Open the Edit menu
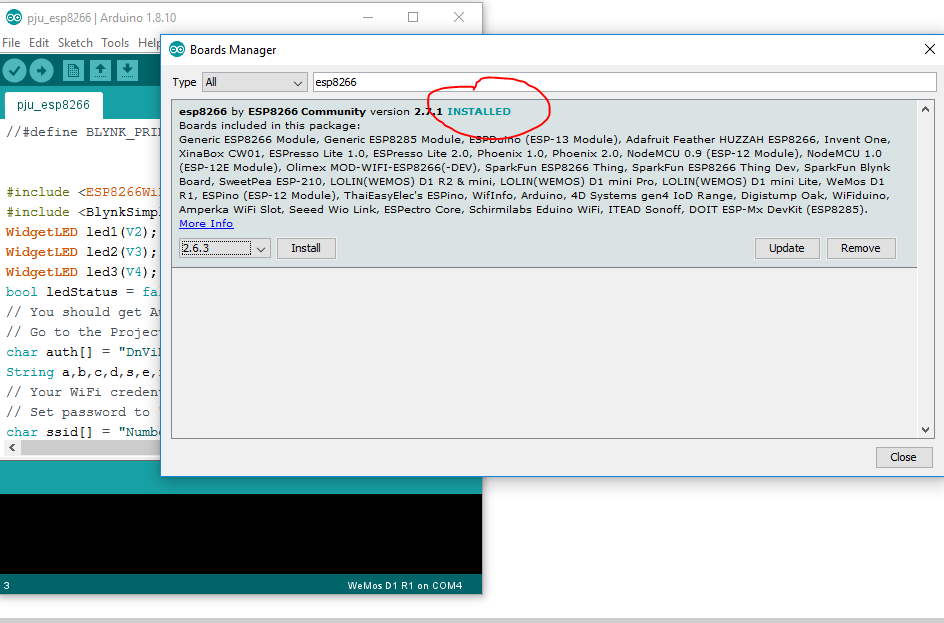This screenshot has height=623, width=944. click(x=38, y=43)
